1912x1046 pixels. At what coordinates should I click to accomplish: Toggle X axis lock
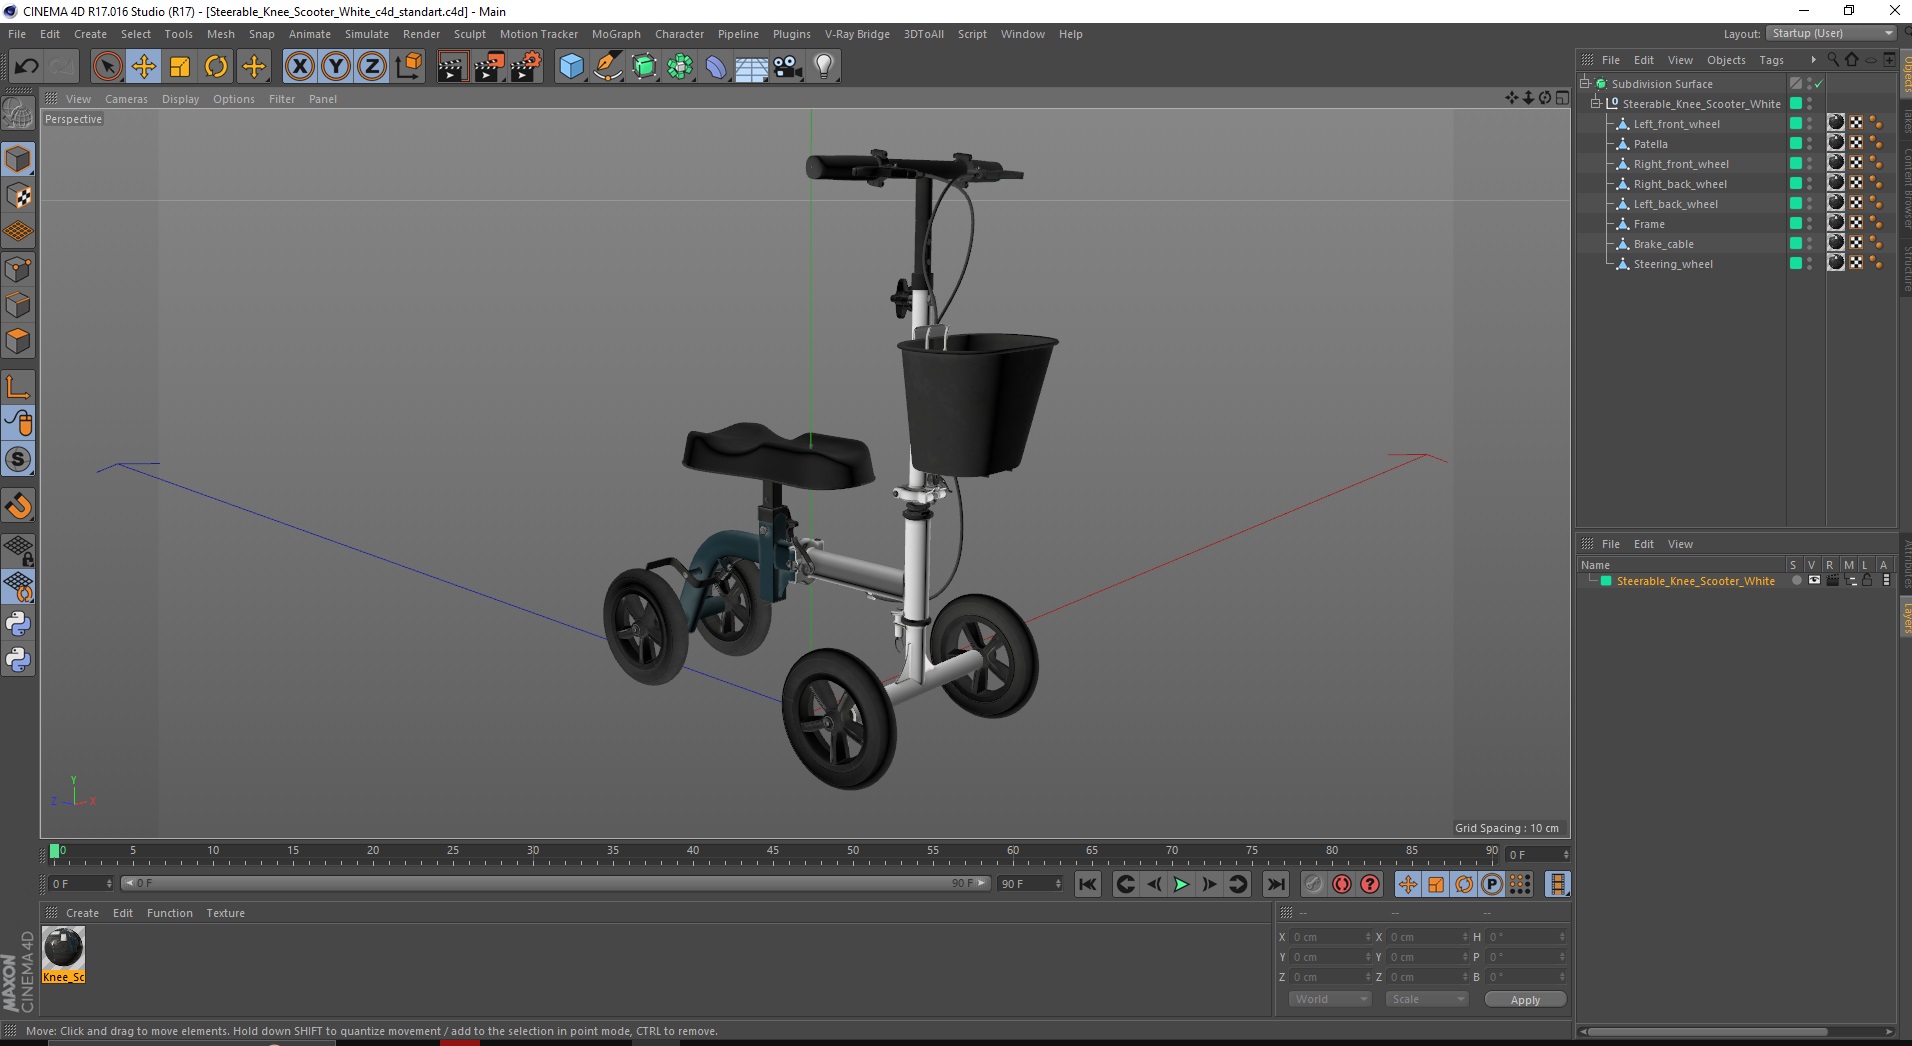coord(299,67)
